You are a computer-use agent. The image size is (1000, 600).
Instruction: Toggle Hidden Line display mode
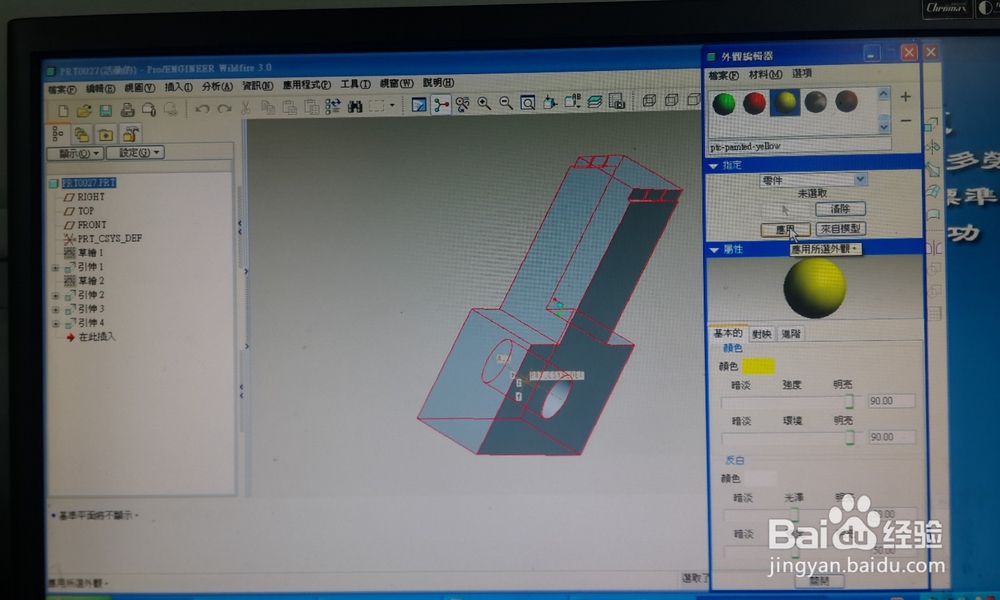point(672,99)
